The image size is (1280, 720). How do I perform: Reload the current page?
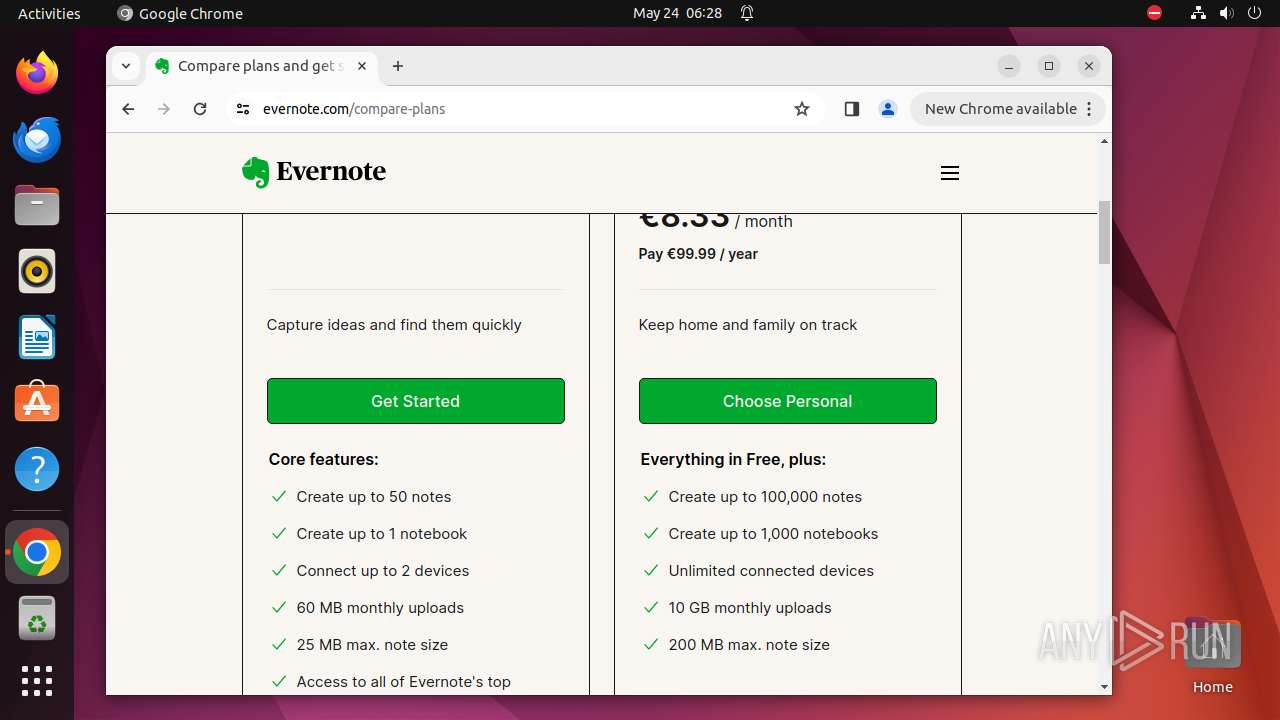pyautogui.click(x=200, y=109)
